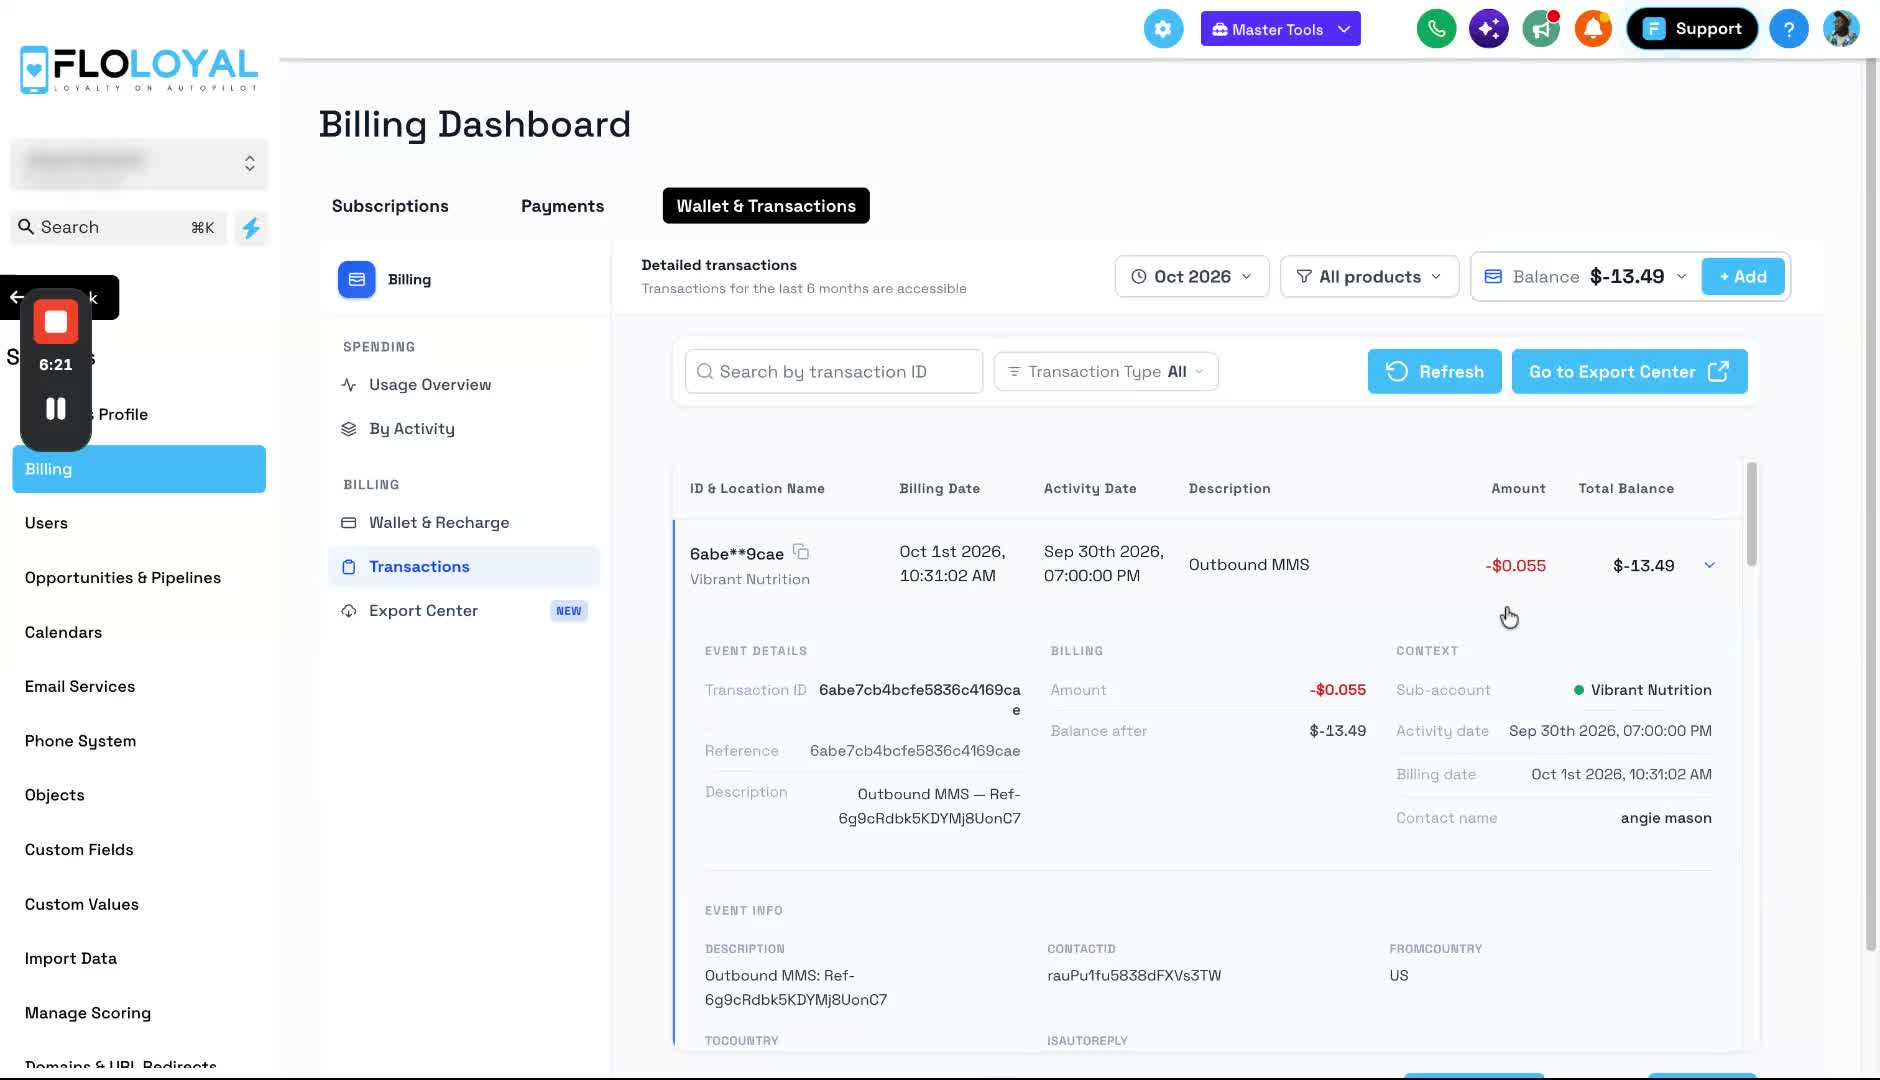Click the lightning quick actions icon
This screenshot has height=1080, width=1880.
coord(251,228)
